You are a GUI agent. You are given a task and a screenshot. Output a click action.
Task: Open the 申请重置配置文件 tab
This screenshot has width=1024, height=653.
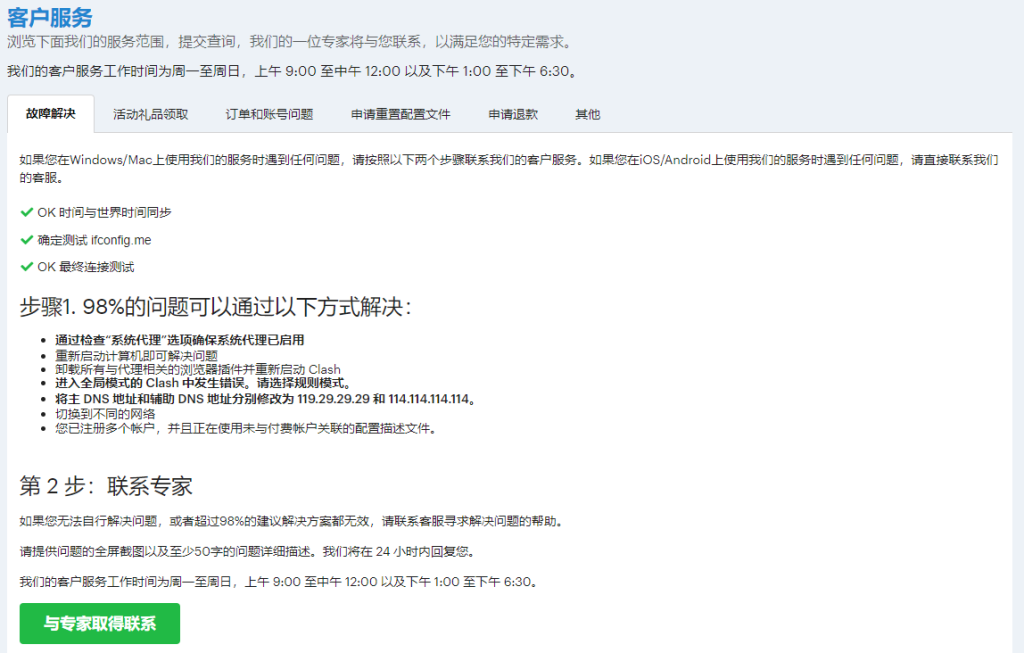click(x=400, y=114)
